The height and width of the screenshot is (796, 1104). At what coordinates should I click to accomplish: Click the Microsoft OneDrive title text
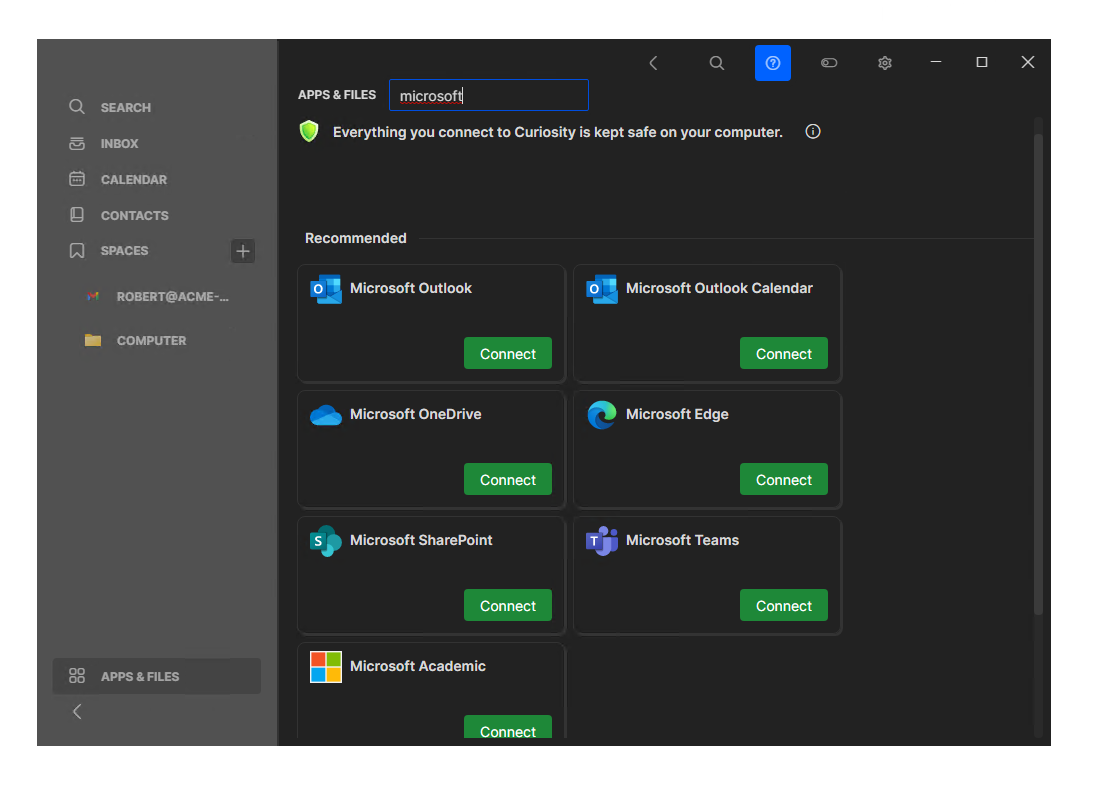pyautogui.click(x=415, y=414)
